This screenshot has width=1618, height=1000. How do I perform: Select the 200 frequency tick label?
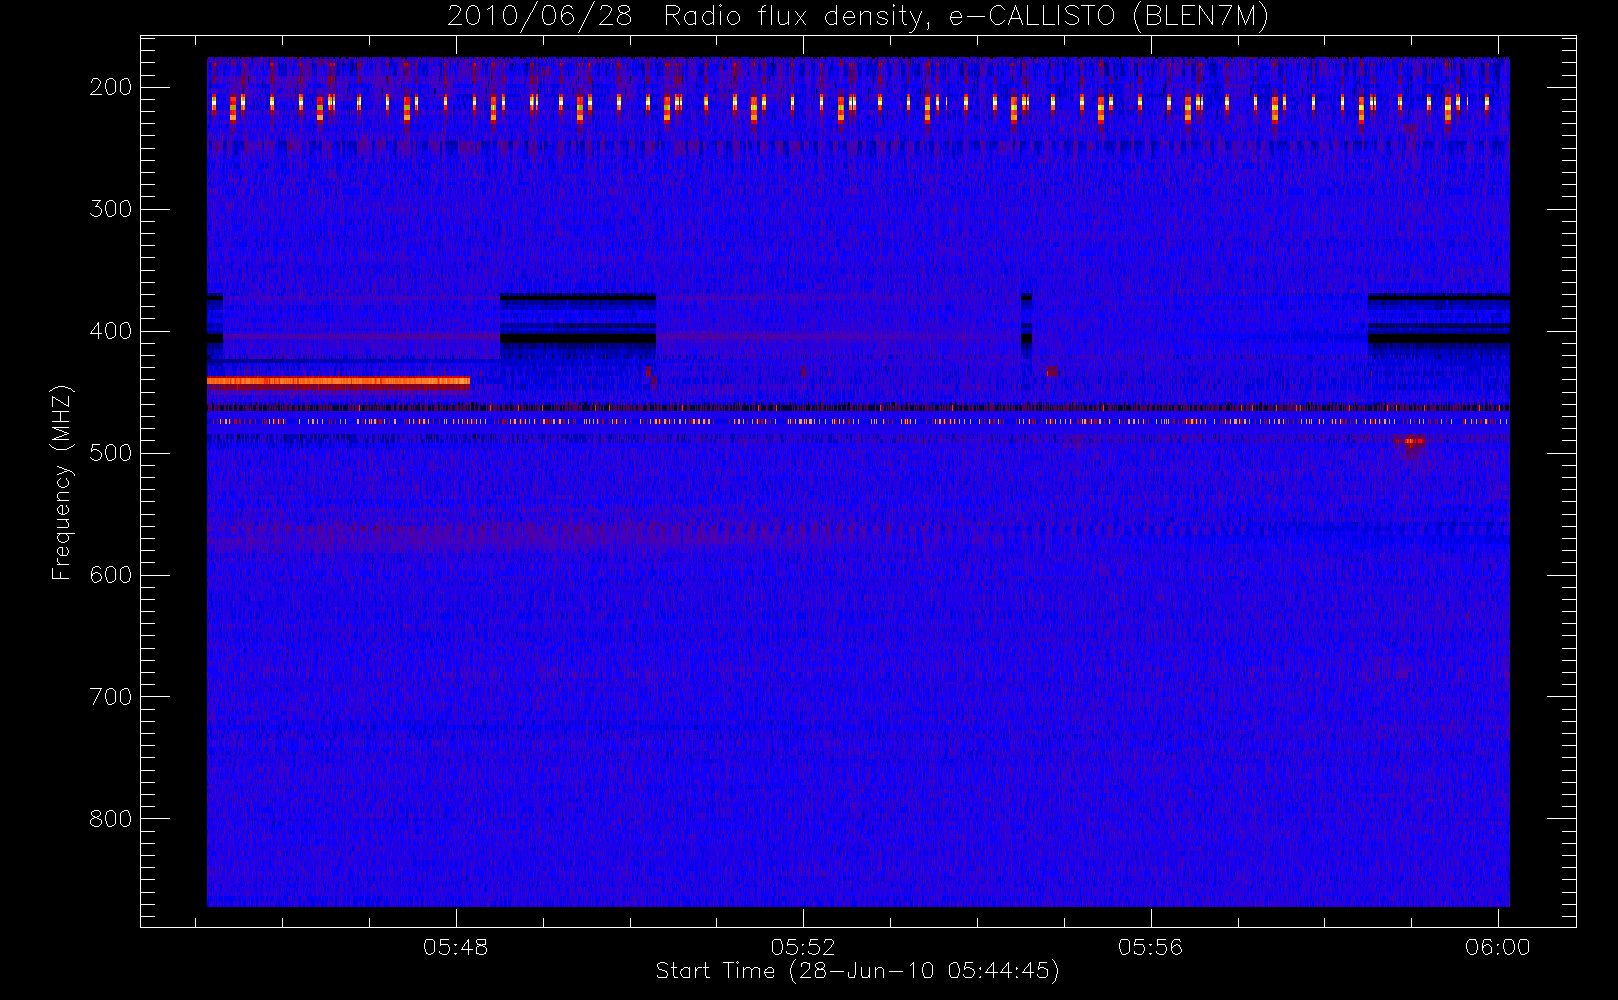pos(110,87)
